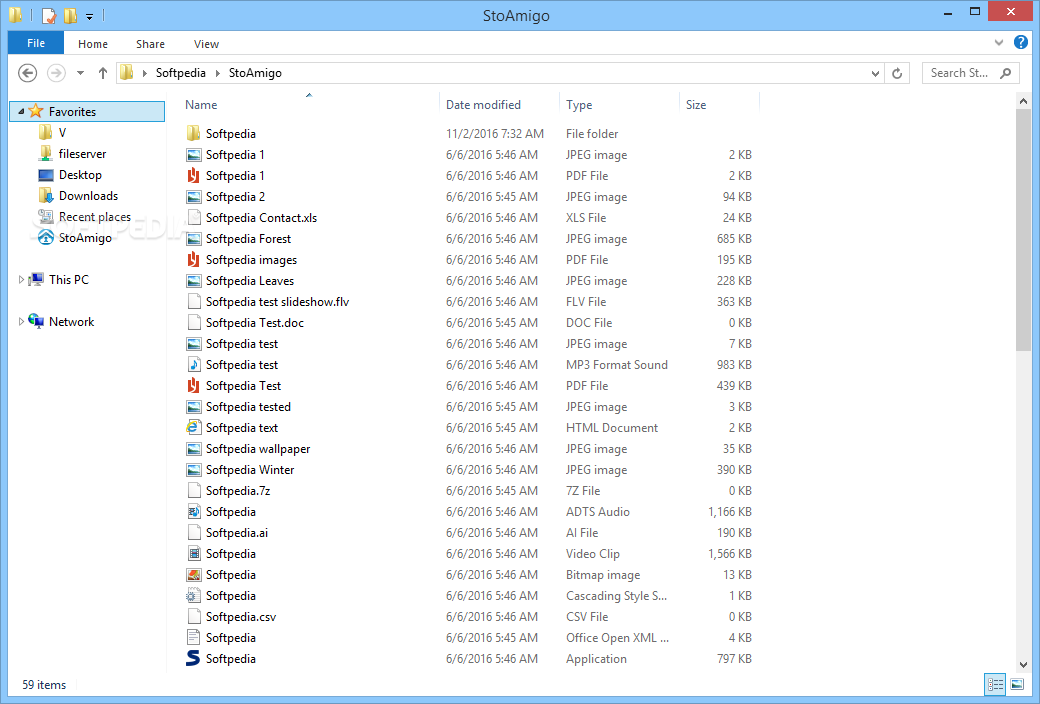Screen dimensions: 1040x704
Task: Select the Softpedia ADTS Audio icon
Action: [194, 512]
